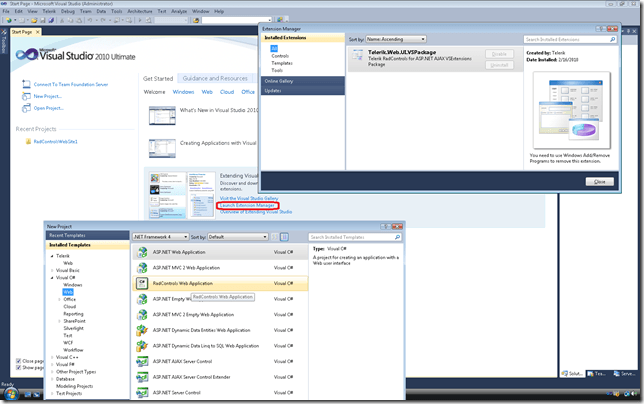Click the search magnifier in Installed Templates box
This screenshot has width=644, height=404.
tap(397, 237)
